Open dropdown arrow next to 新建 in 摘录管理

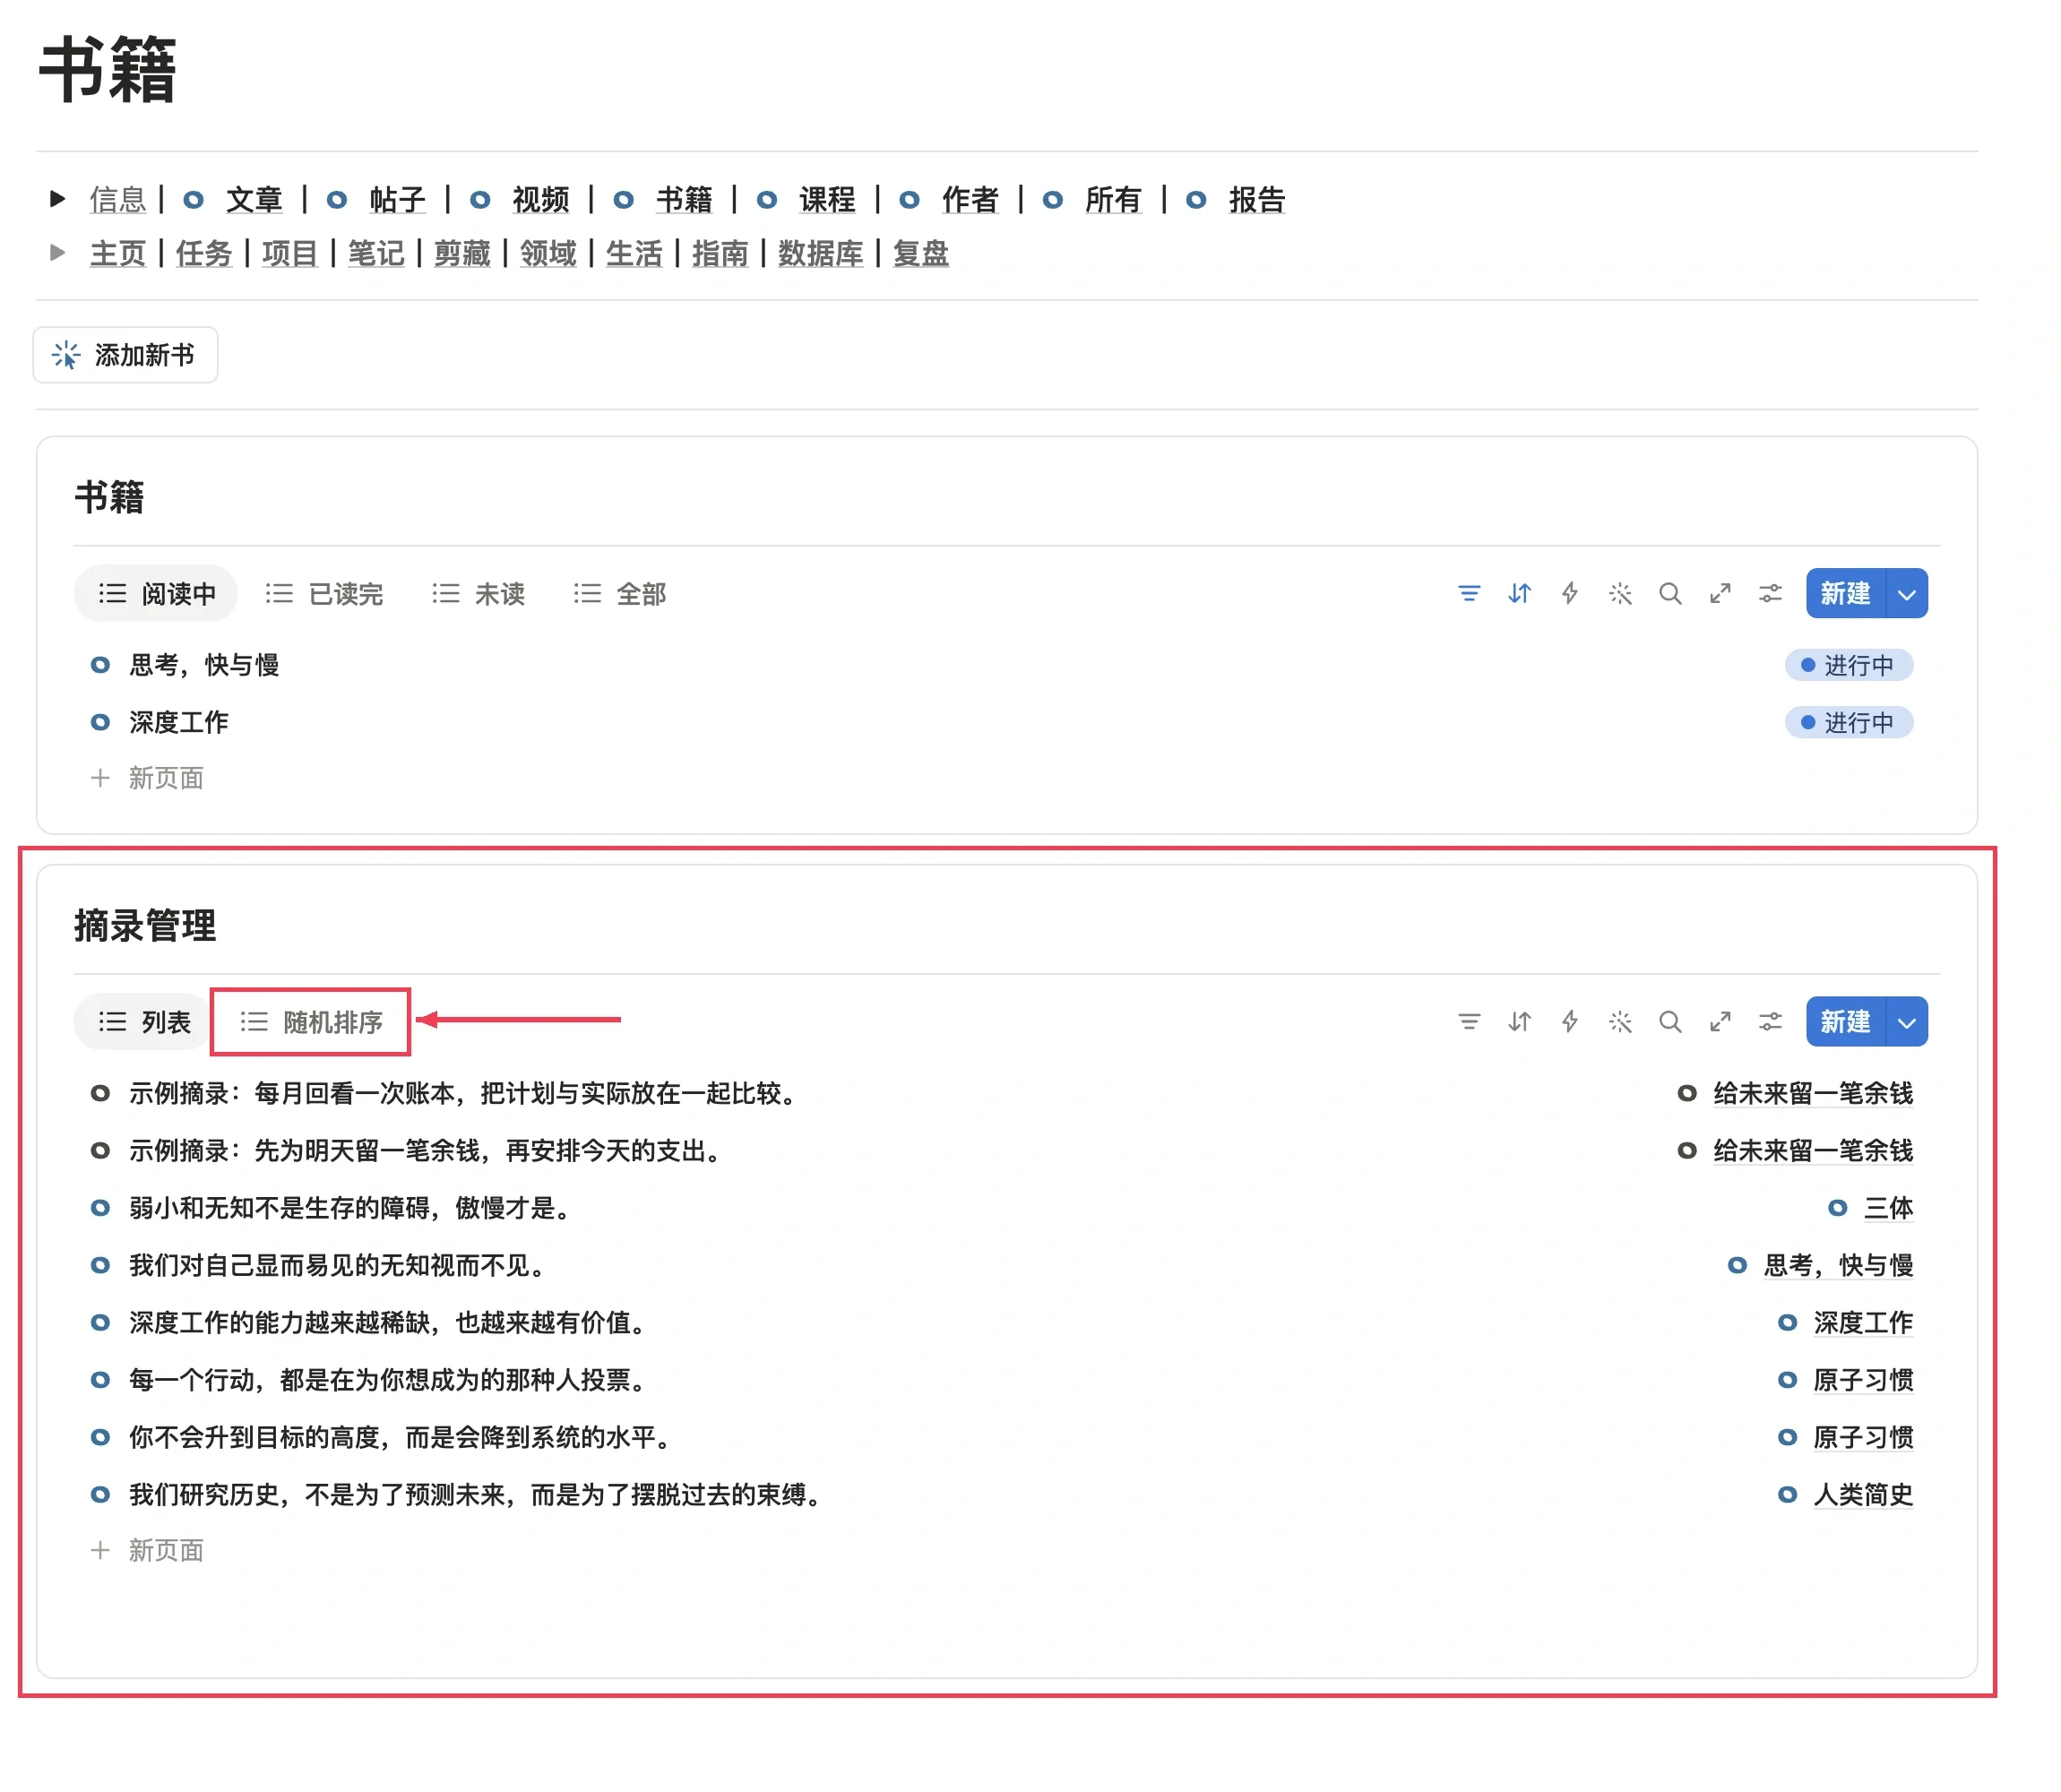click(1906, 1022)
